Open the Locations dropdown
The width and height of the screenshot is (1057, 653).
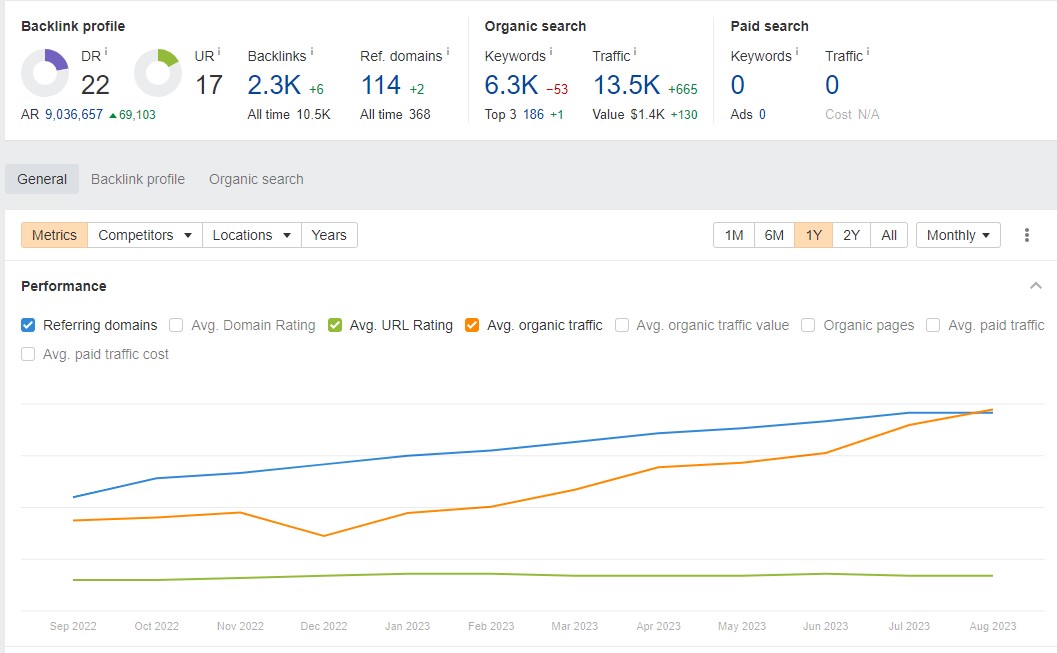(x=251, y=235)
